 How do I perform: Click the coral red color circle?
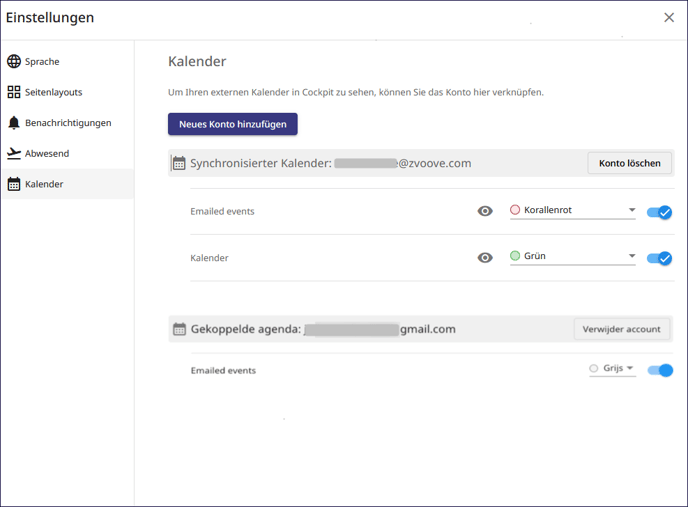coord(515,210)
